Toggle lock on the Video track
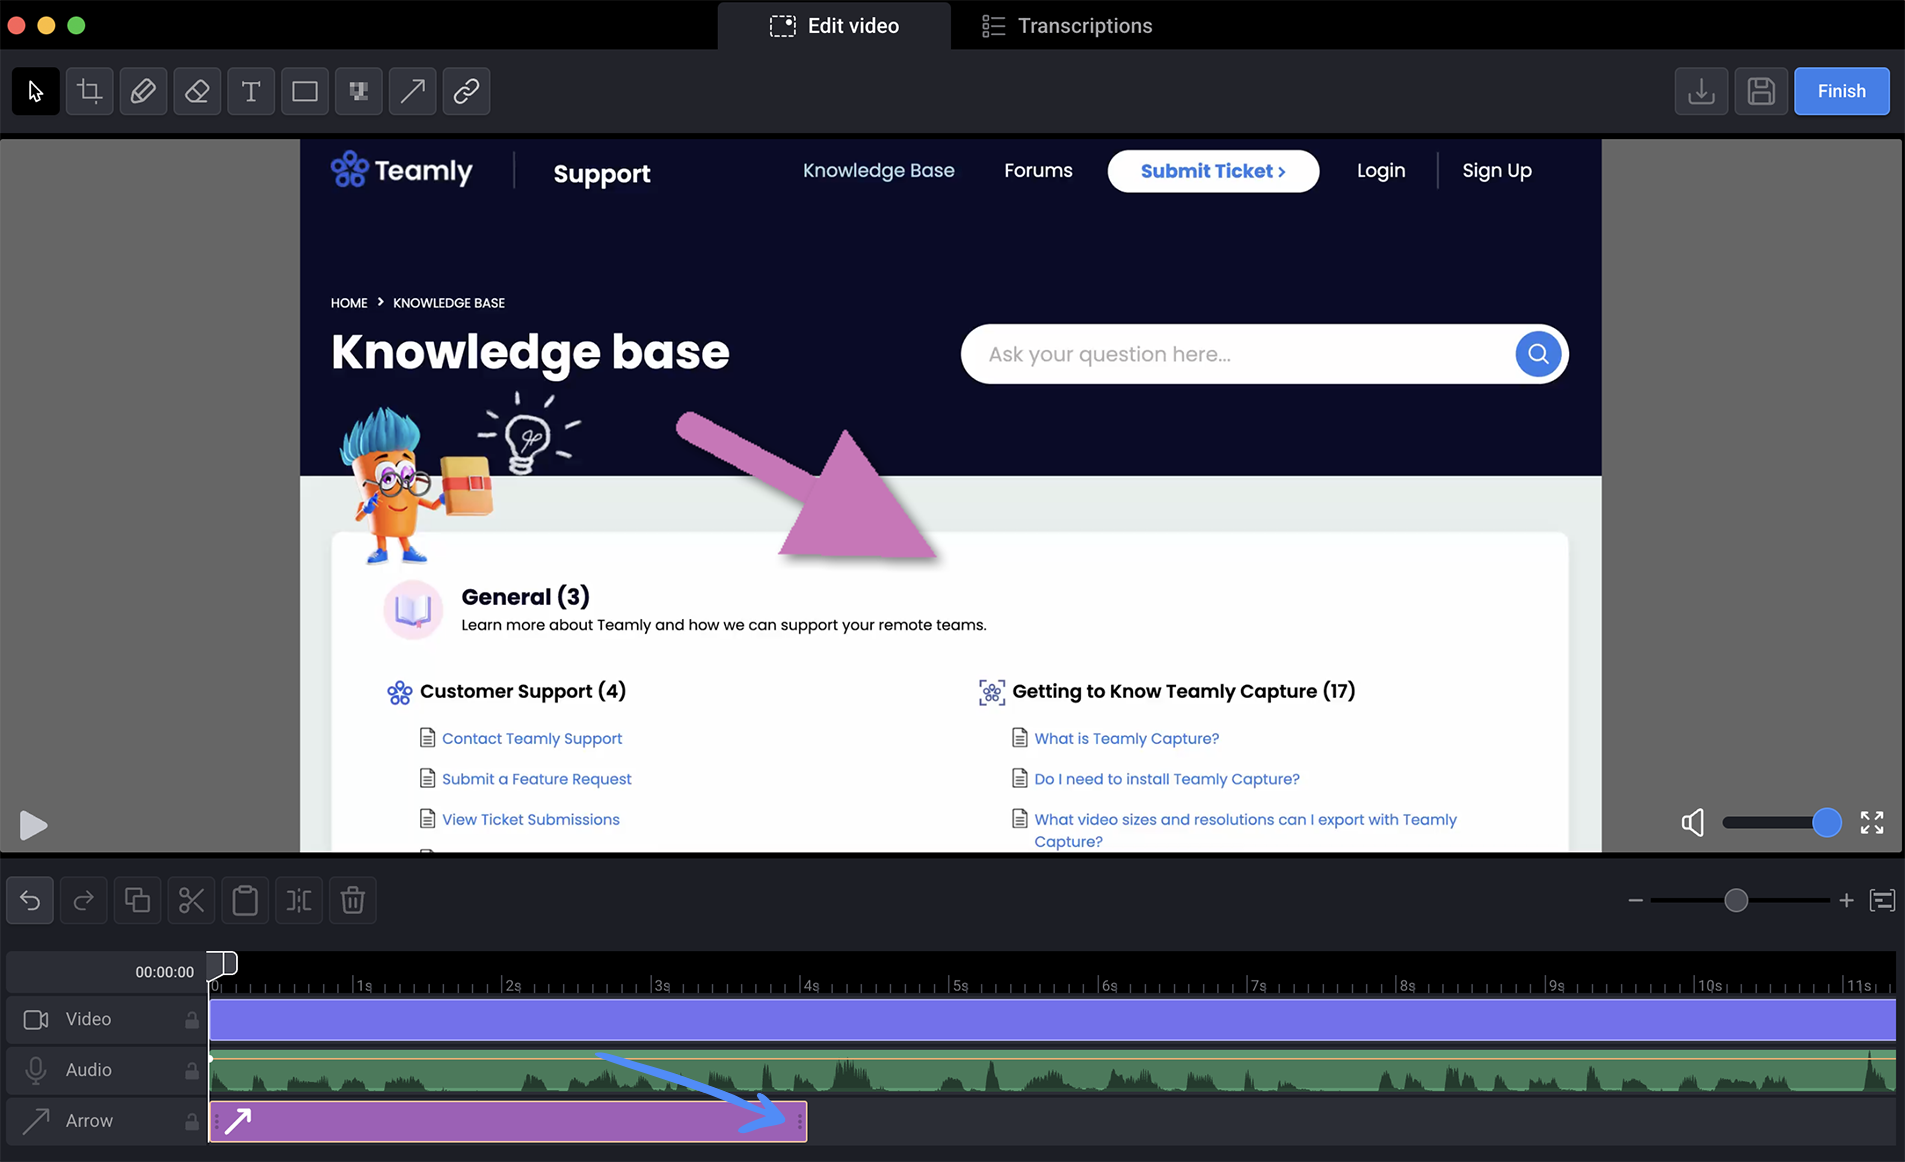Image resolution: width=1905 pixels, height=1162 pixels. 191,1020
